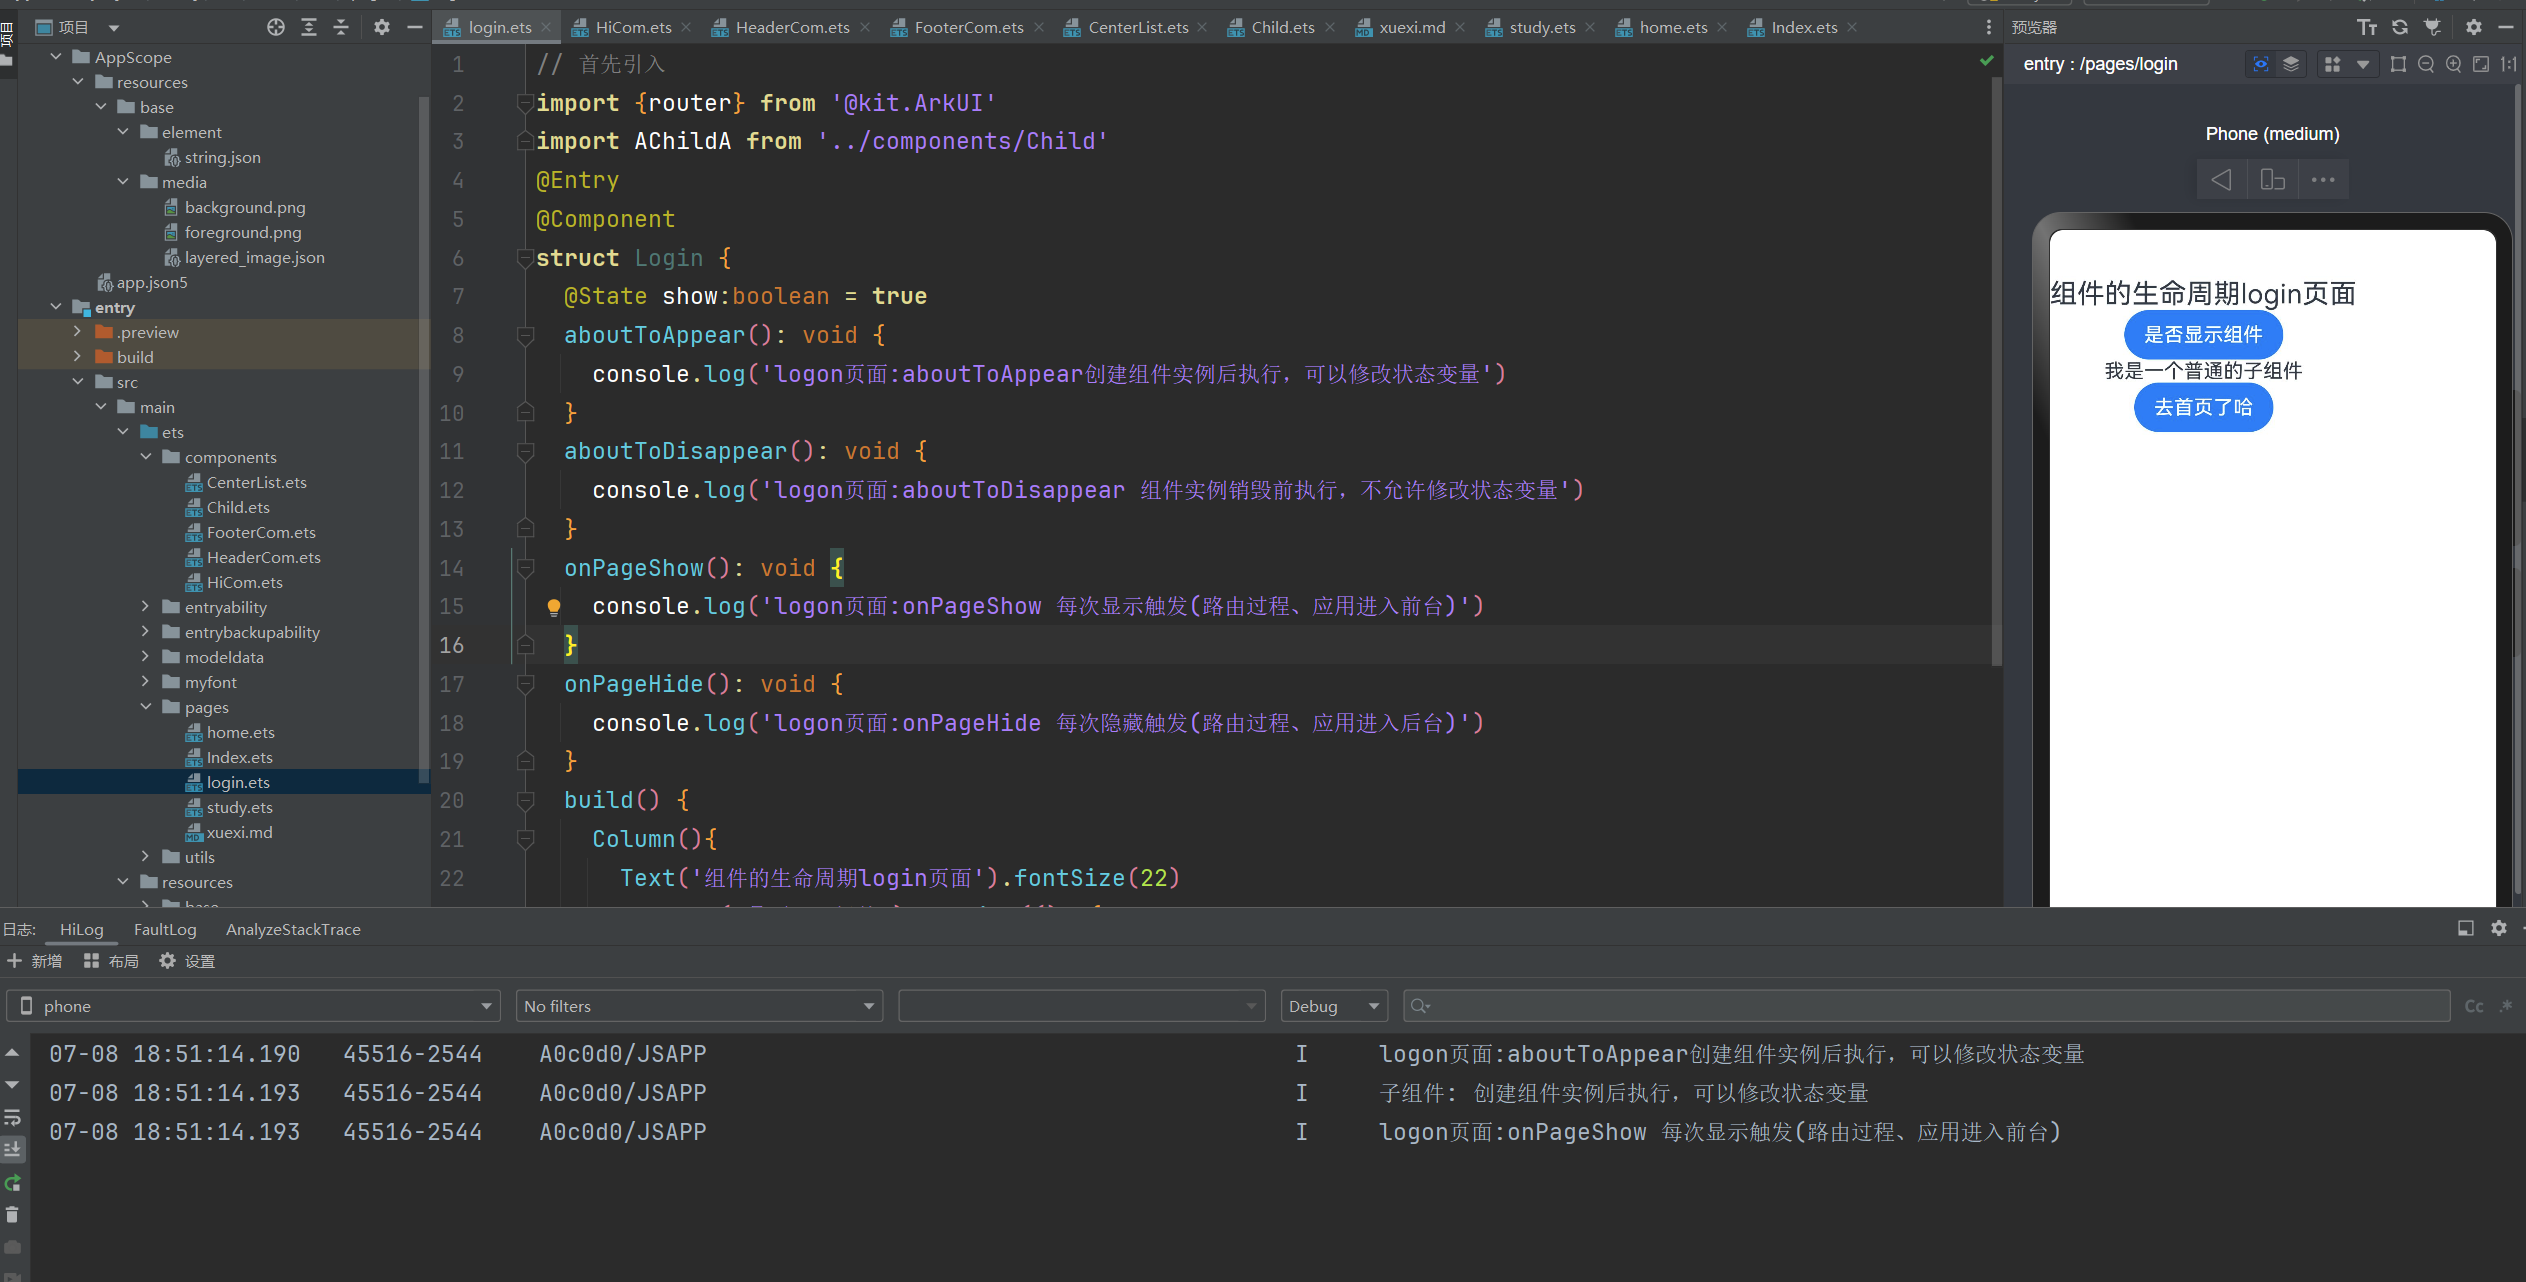Viewport: 2526px width, 1282px height.
Task: Click zoom in on the previewer
Action: [2454, 64]
